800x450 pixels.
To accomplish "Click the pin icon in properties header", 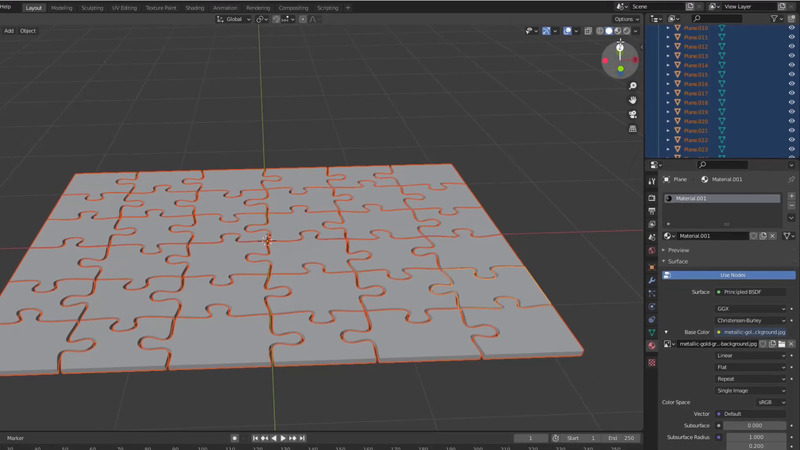I will point(791,179).
